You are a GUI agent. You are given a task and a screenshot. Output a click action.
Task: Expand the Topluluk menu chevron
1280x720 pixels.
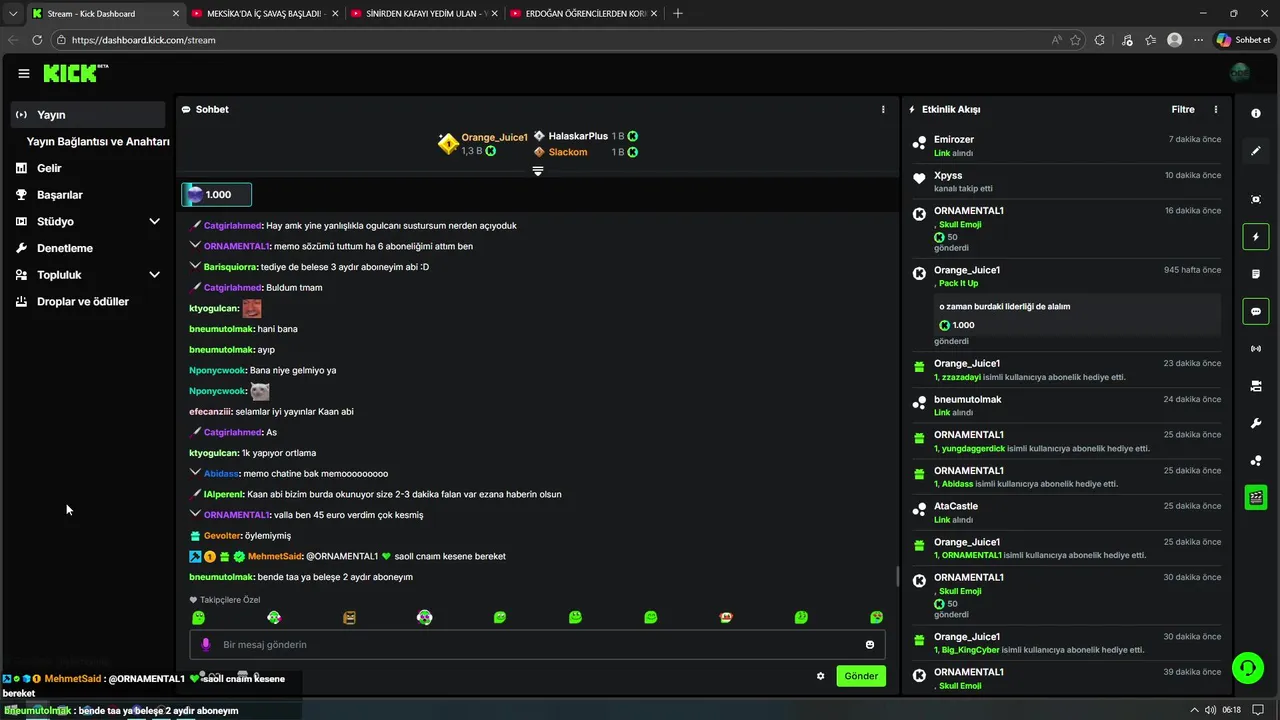tap(154, 274)
